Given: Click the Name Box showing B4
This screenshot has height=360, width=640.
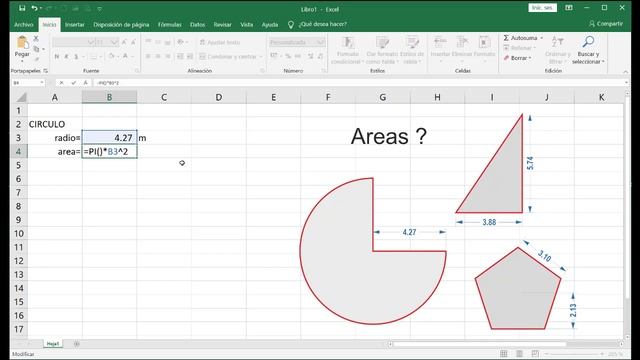Looking at the screenshot, I should pyautogui.click(x=28, y=83).
